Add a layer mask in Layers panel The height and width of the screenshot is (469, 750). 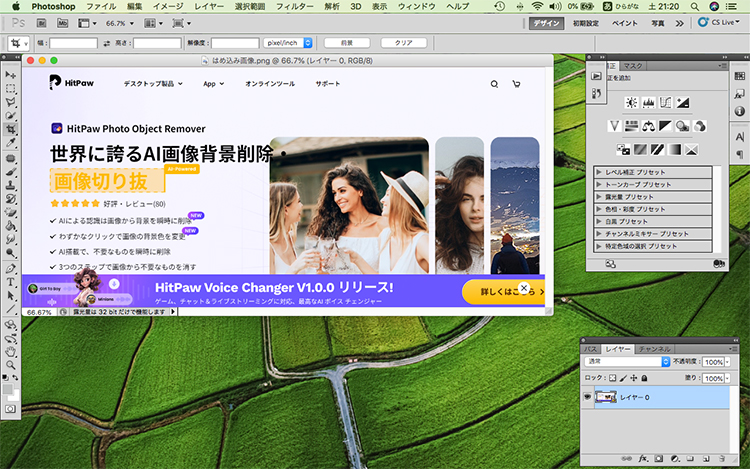659,458
